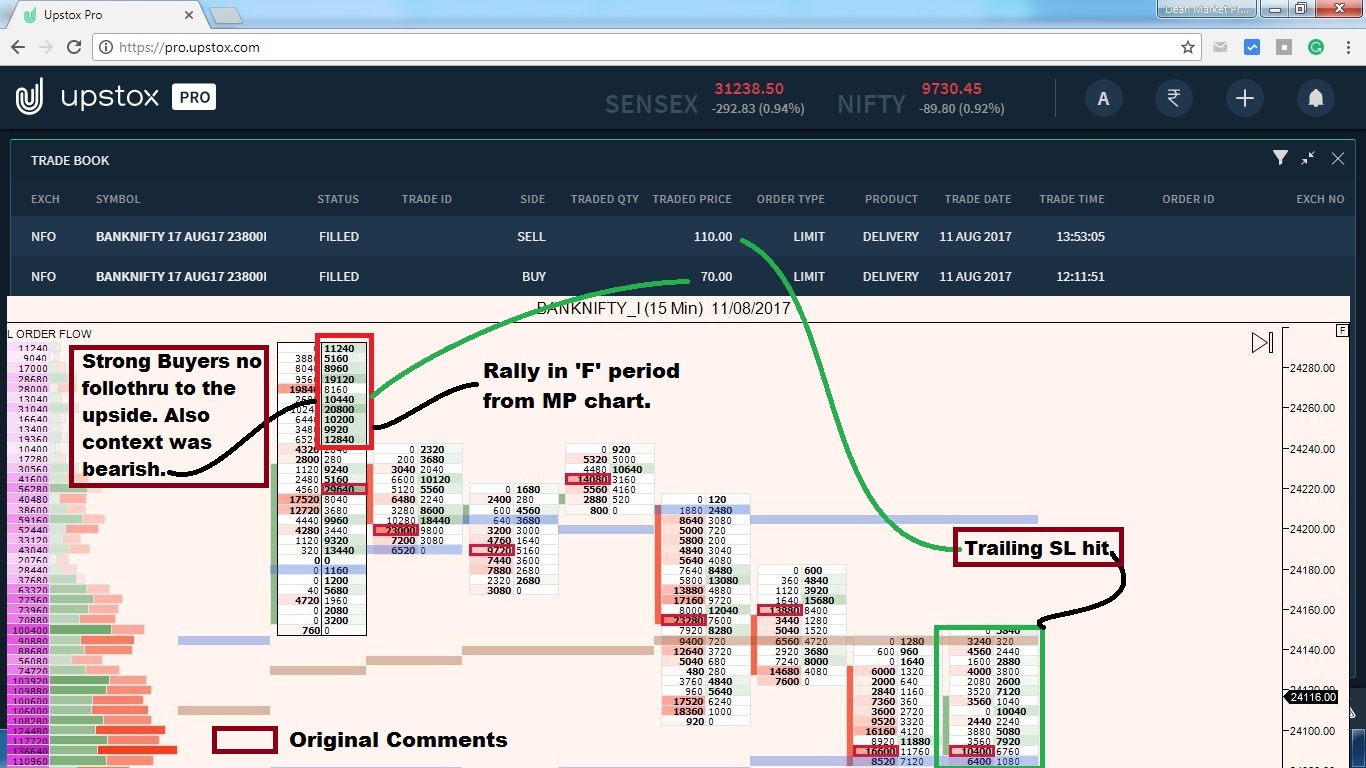This screenshot has width=1366, height=768.
Task: Click the SIDE column header
Action: pyautogui.click(x=533, y=199)
